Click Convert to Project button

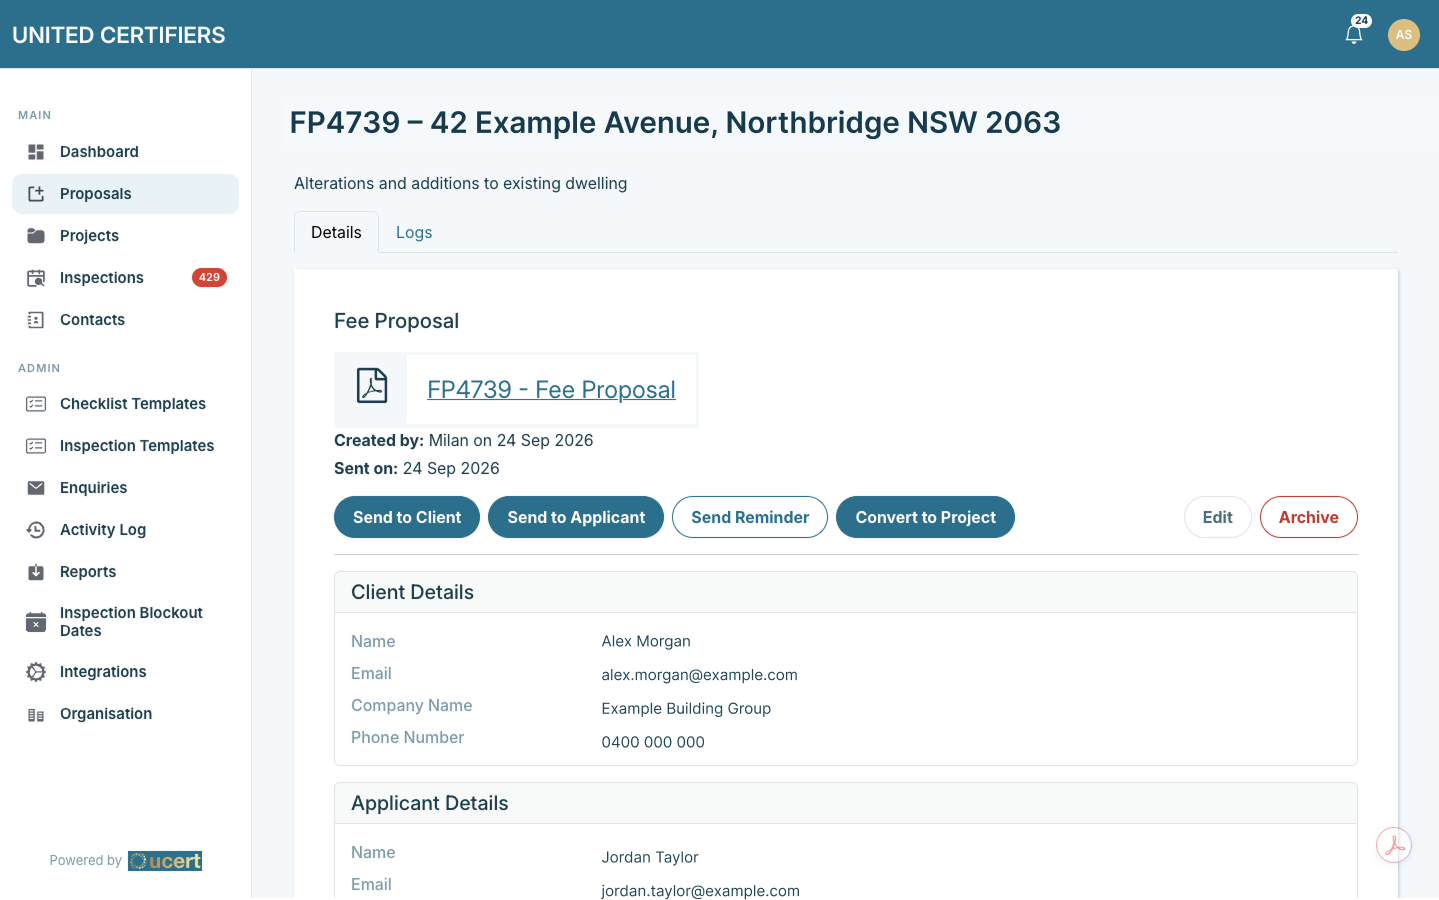[925, 517]
